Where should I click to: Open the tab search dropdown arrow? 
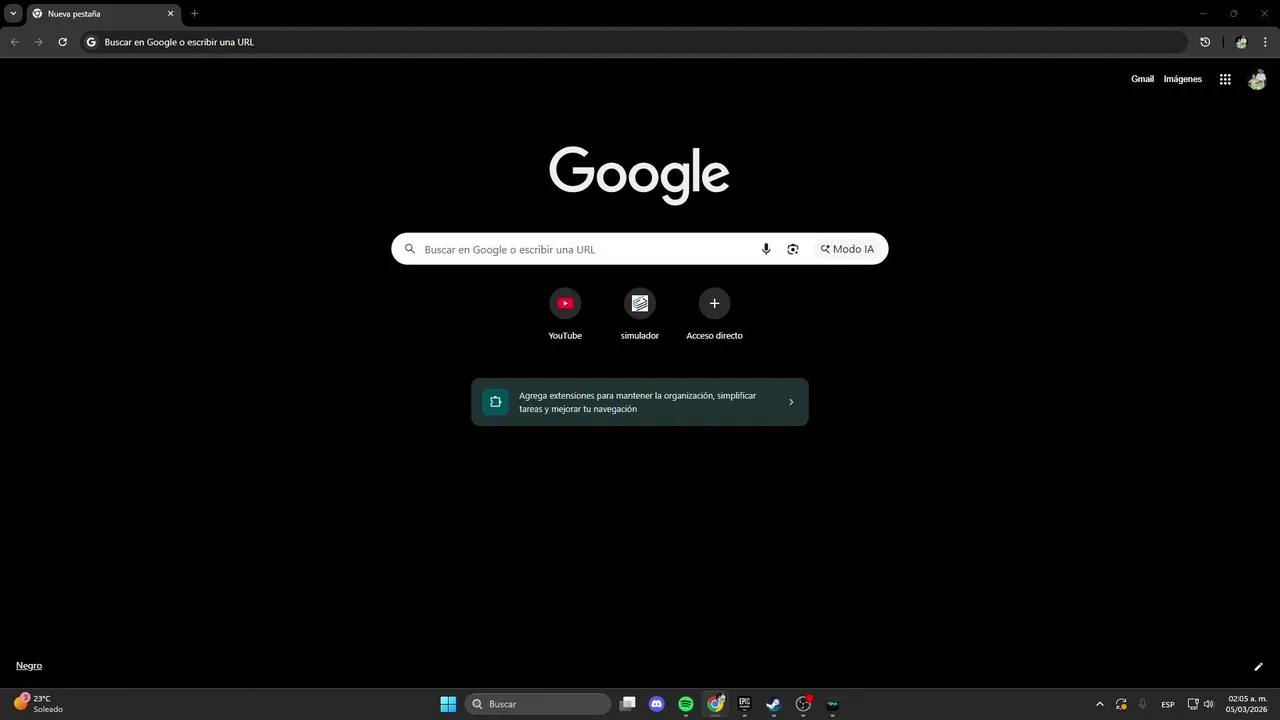(13, 14)
